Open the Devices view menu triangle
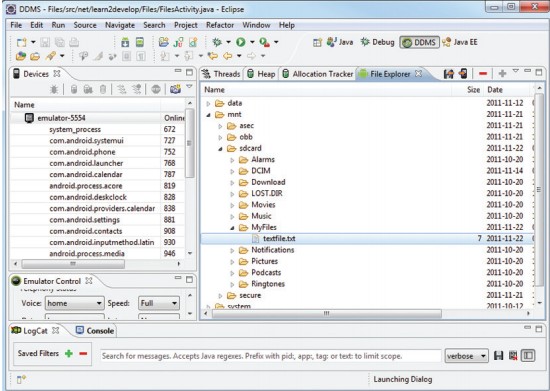 [189, 86]
